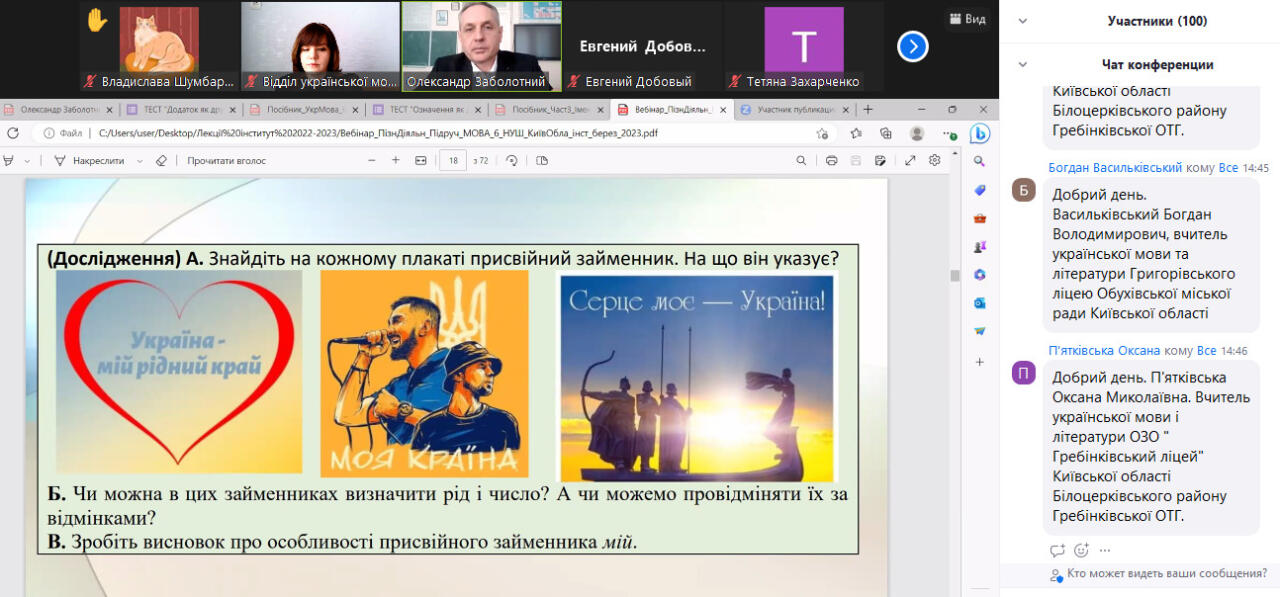1280x597 pixels.
Task: Switch PDF page view layout
Action: pos(542,160)
